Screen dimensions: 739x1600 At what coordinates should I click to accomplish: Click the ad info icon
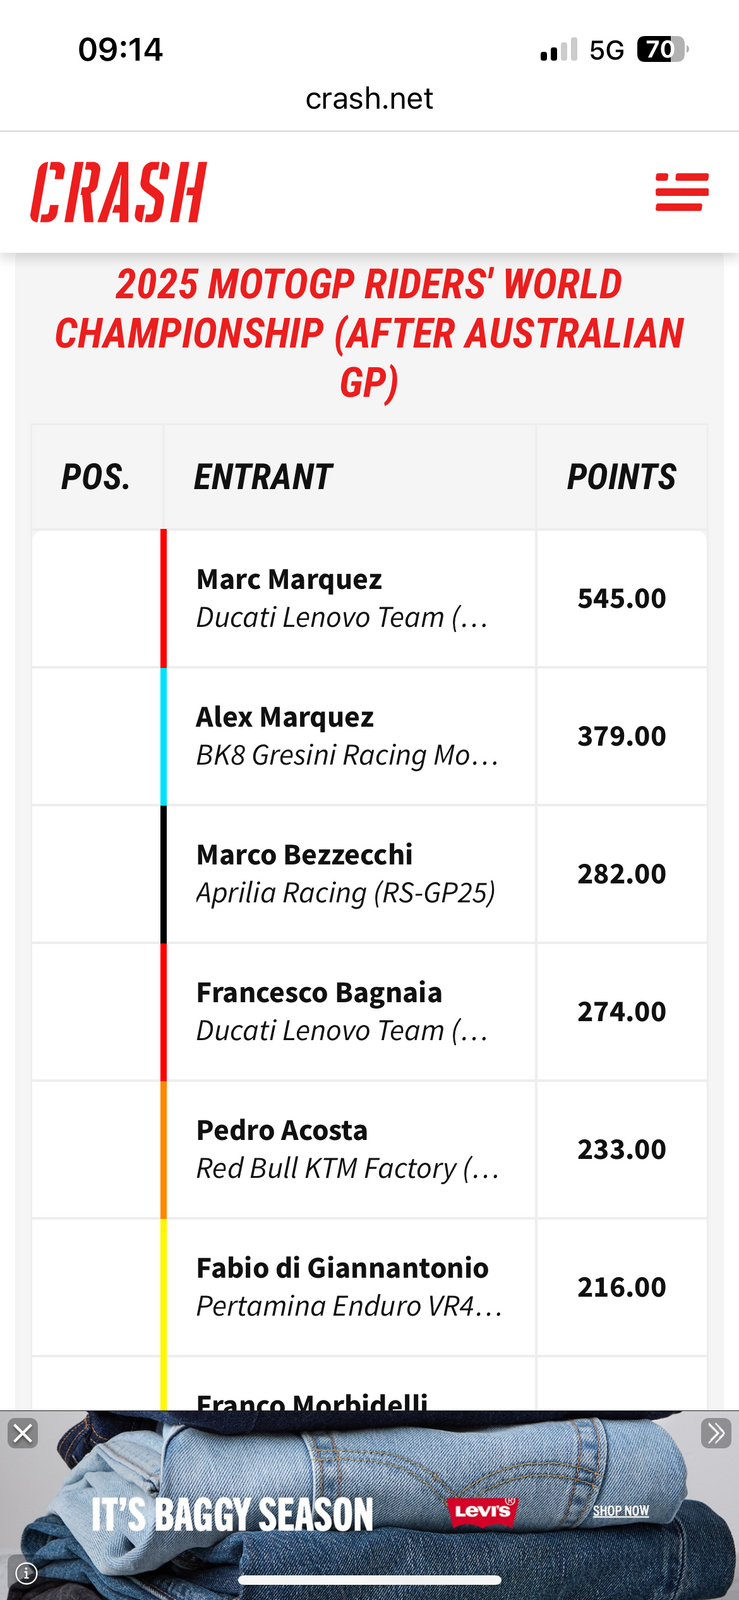tap(27, 1573)
